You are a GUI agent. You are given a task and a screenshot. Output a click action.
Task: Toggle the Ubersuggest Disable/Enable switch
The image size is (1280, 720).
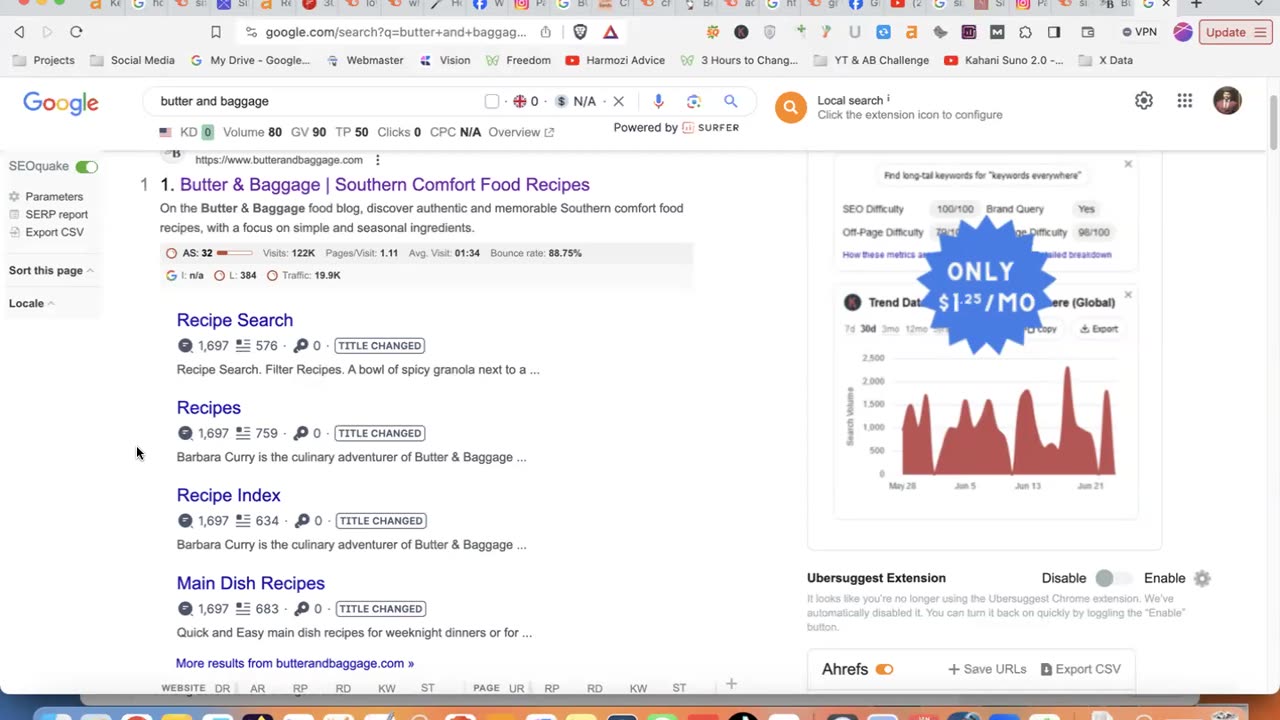coord(1115,578)
